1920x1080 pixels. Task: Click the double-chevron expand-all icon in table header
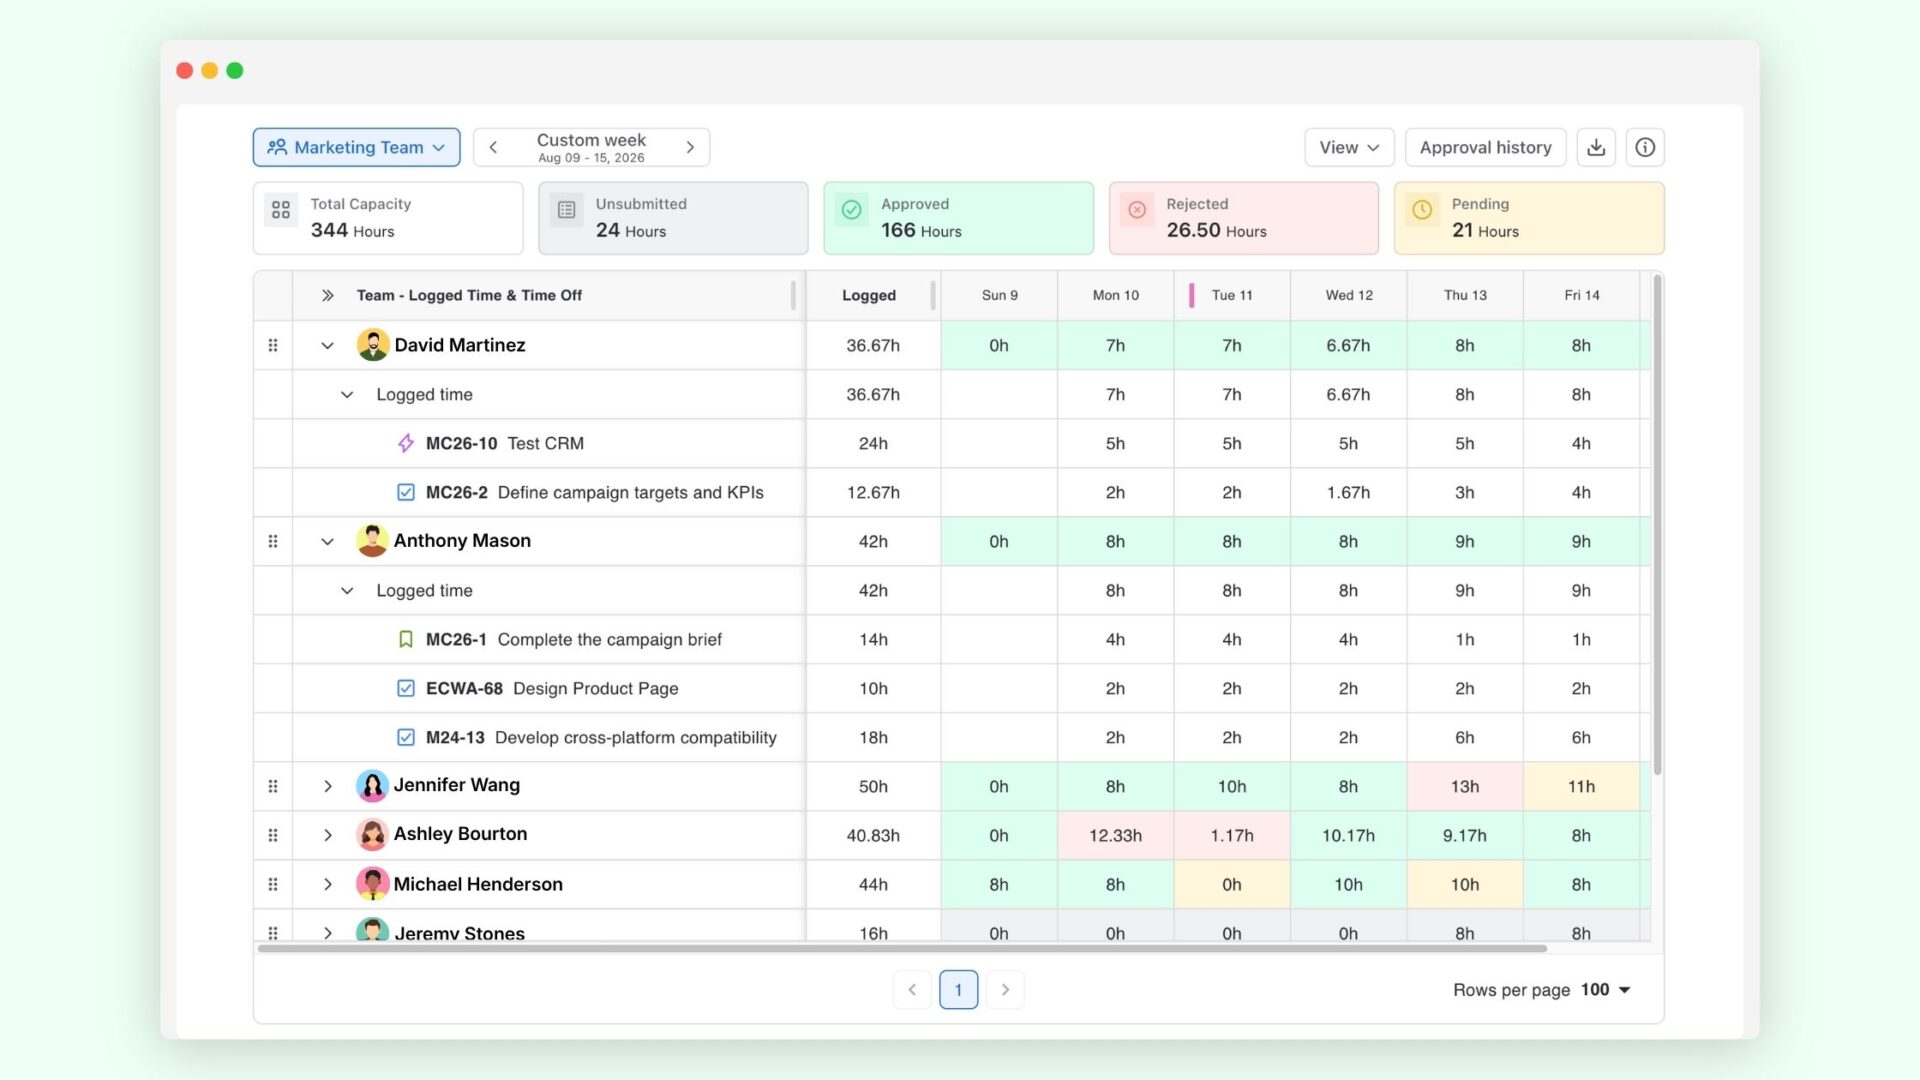pyautogui.click(x=327, y=295)
